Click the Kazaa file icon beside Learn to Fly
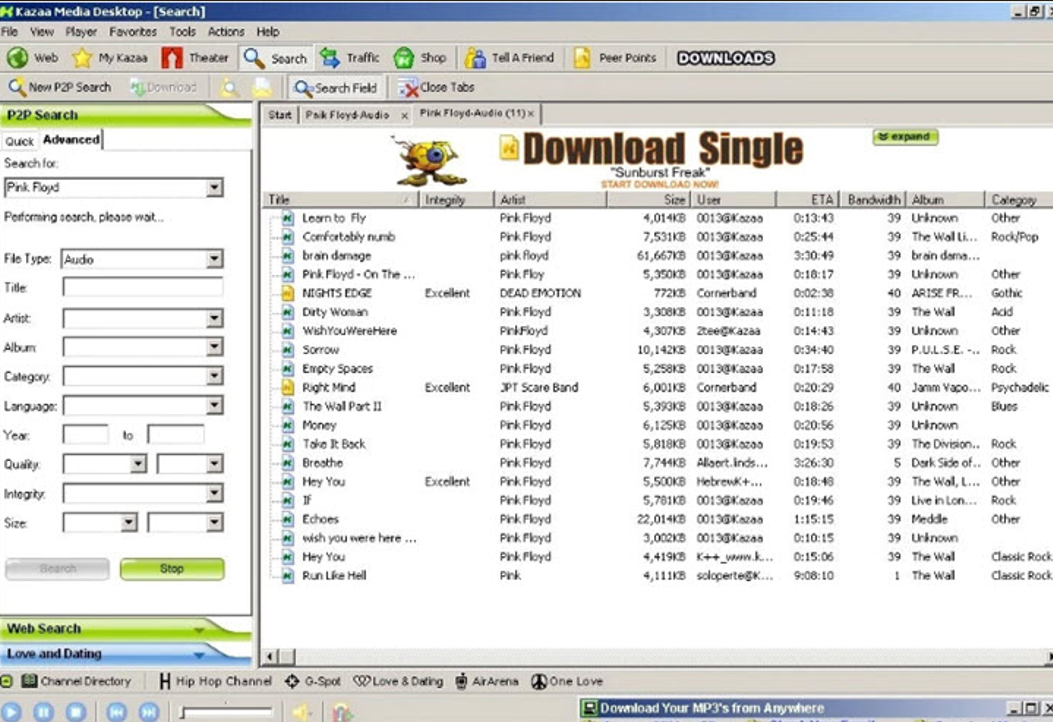This screenshot has height=722, width=1053. click(x=287, y=218)
